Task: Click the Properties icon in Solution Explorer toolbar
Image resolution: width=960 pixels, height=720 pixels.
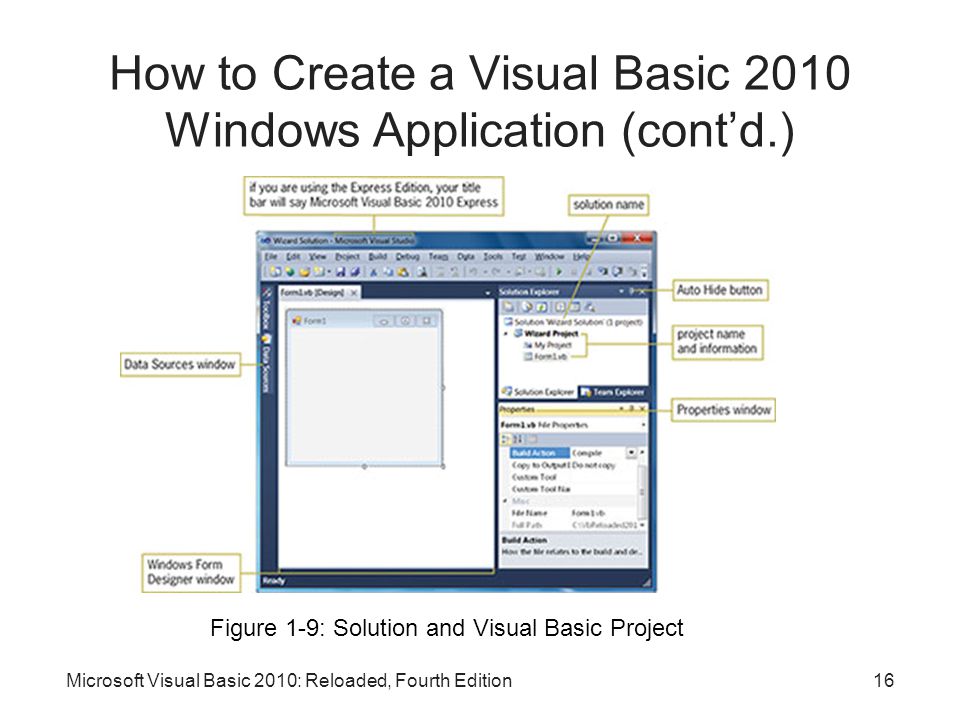Action: coord(509,307)
